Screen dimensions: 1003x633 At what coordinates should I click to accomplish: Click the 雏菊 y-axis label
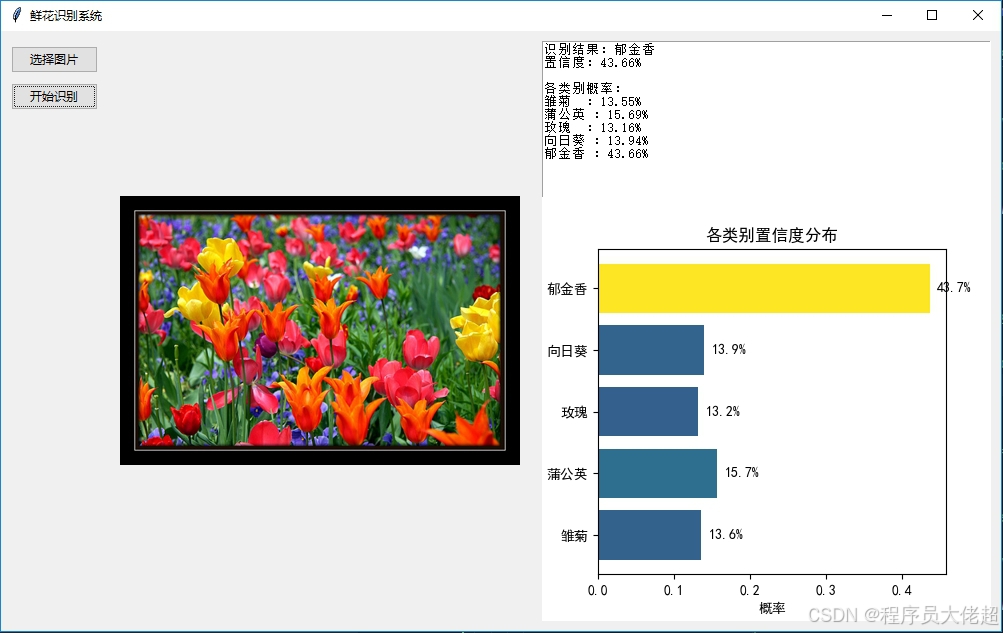pos(574,536)
